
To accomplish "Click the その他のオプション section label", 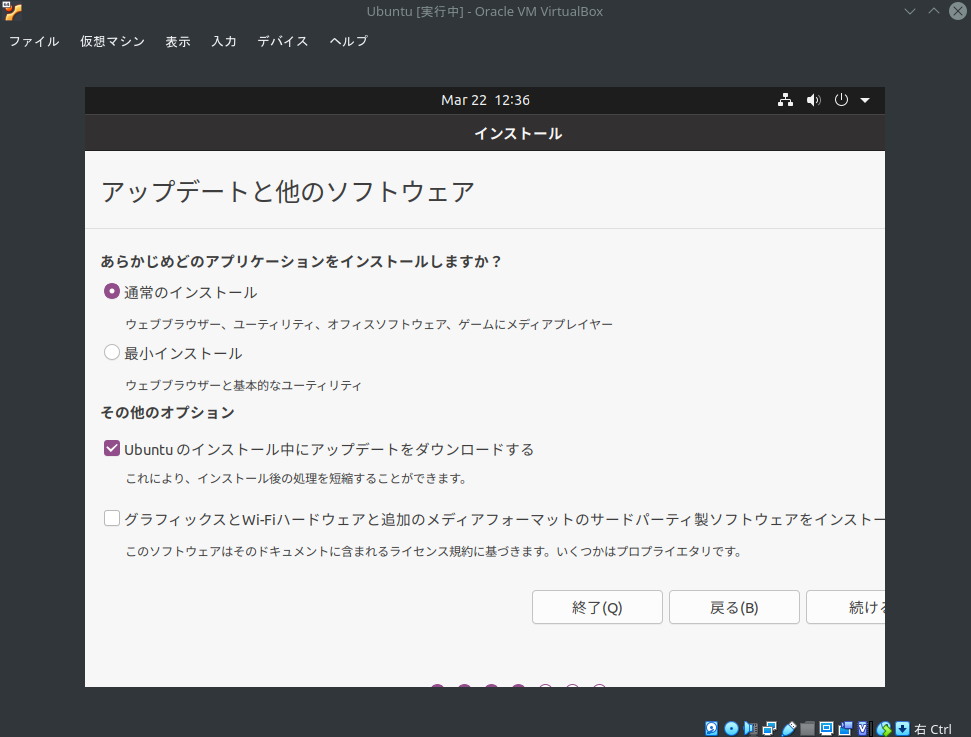I will pyautogui.click(x=168, y=412).
